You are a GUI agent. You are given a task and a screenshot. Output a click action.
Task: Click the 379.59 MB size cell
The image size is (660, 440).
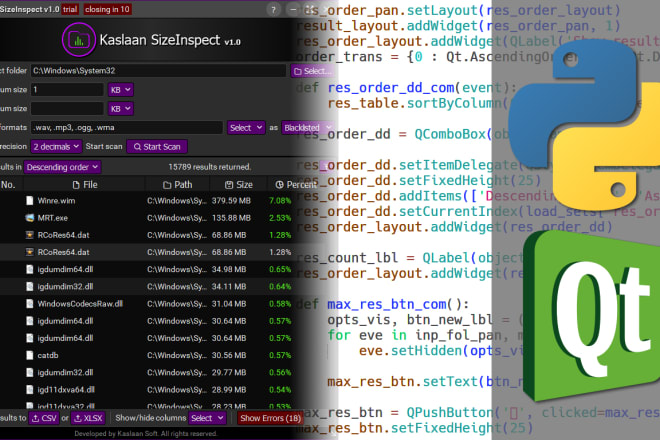[231, 201]
